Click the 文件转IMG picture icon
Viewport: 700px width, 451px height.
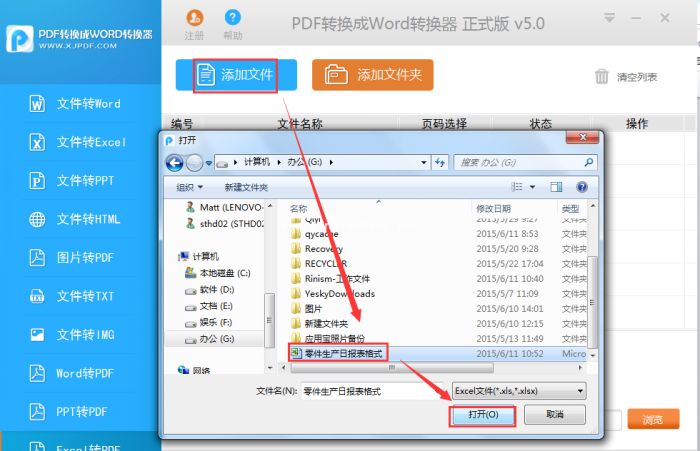coord(37,334)
